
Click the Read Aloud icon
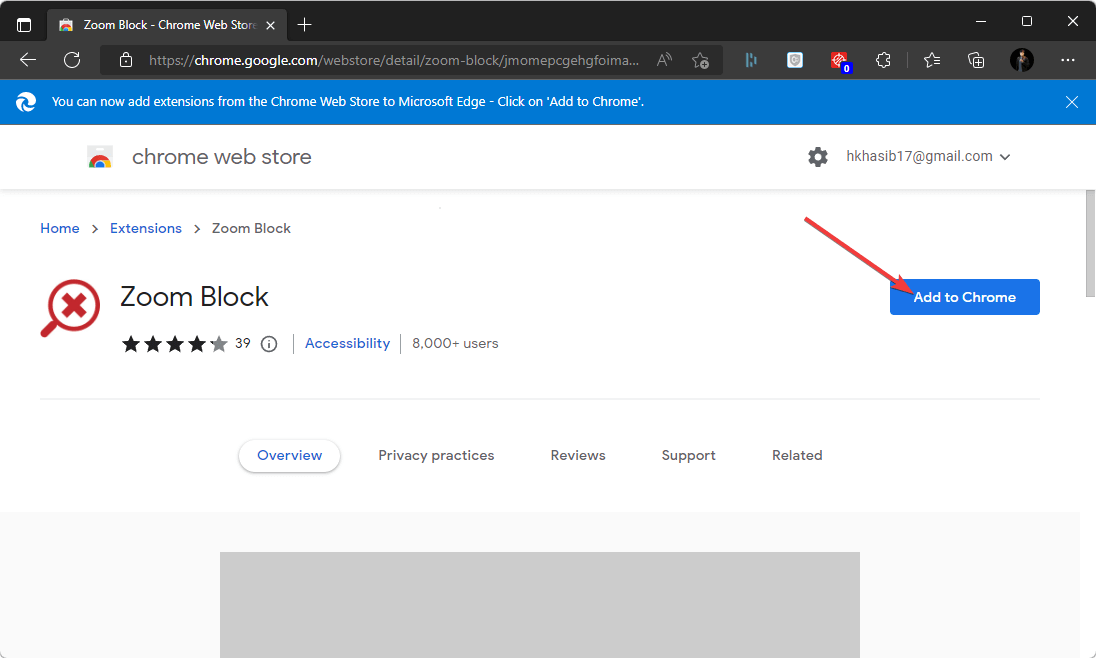click(x=664, y=60)
